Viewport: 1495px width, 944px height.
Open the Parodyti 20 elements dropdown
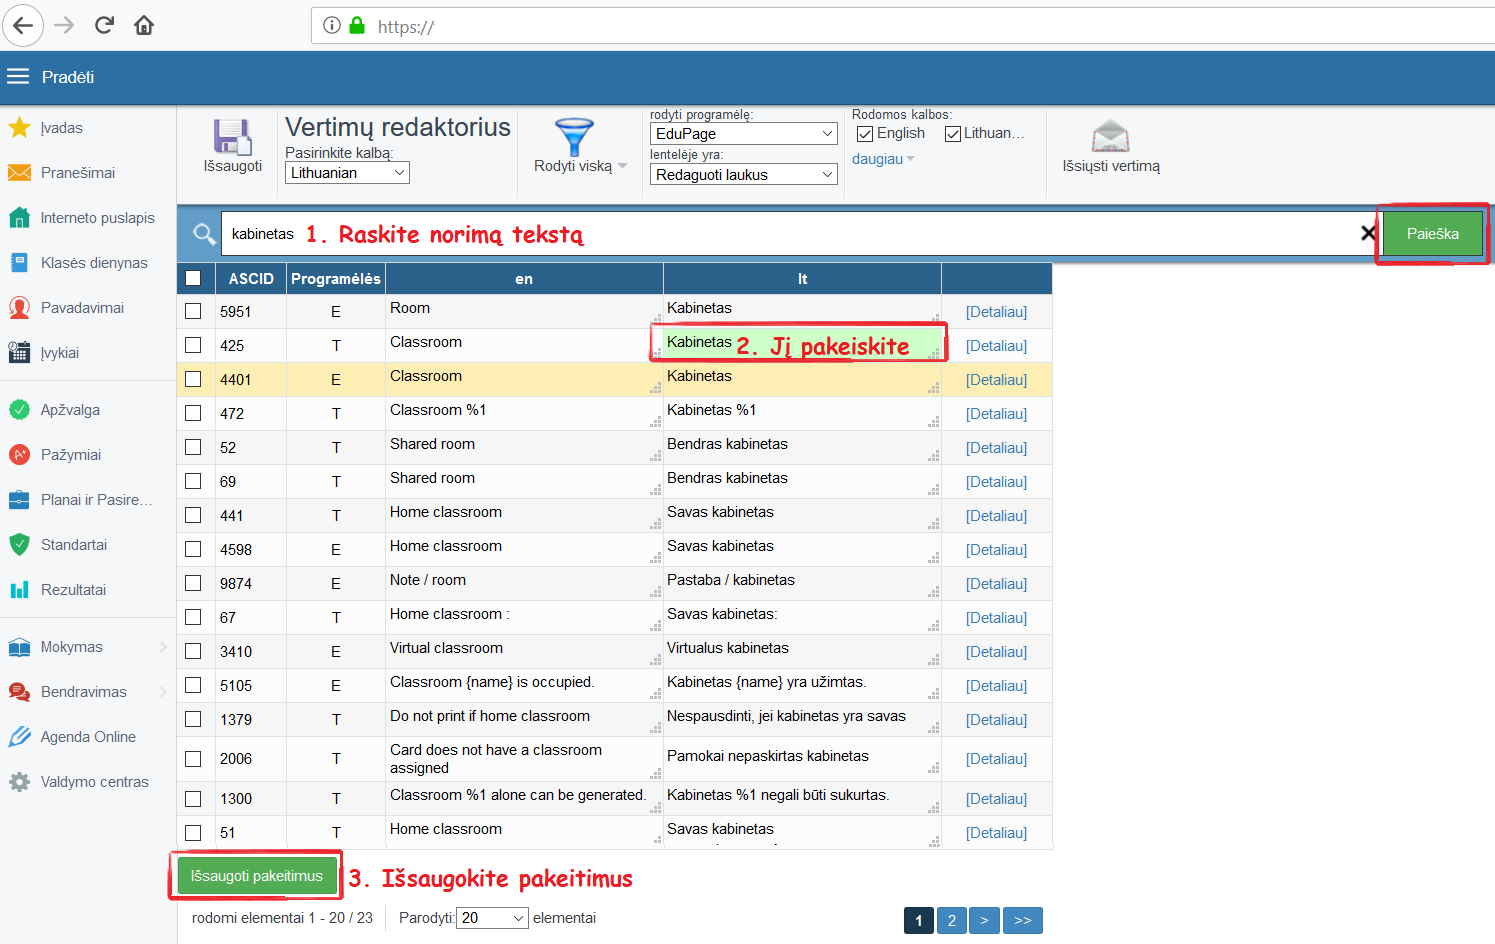[x=492, y=918]
